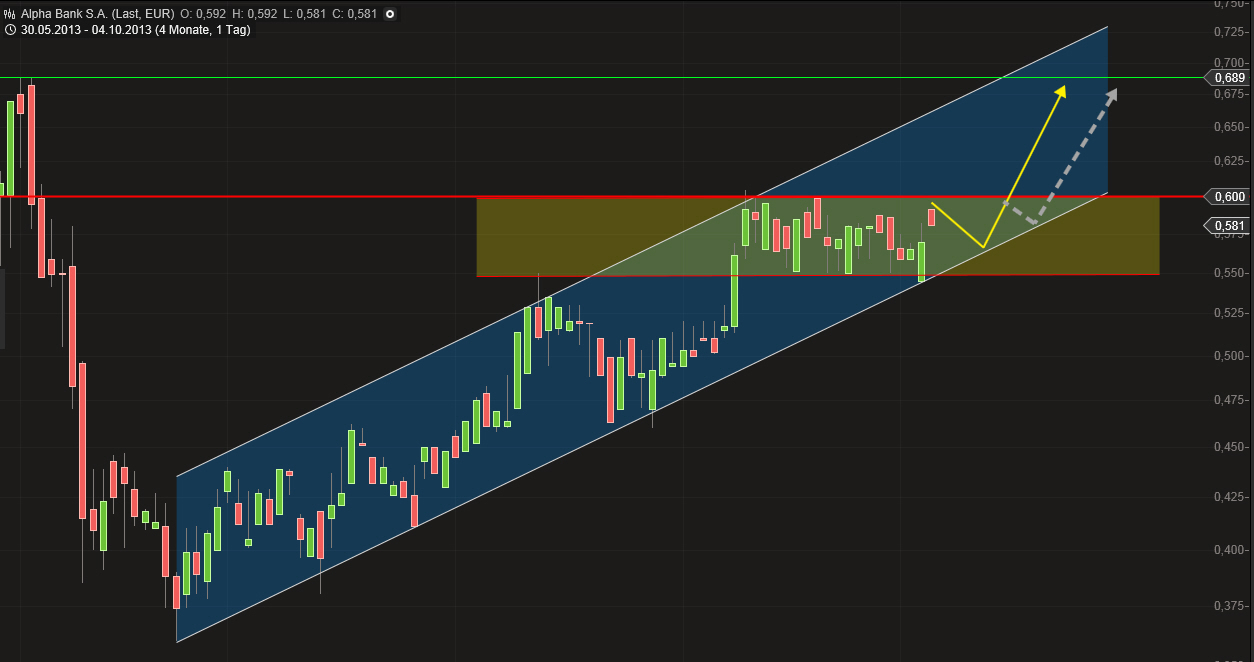This screenshot has width=1254, height=662.
Task: Select the last red candle on the chart
Action: pyautogui.click(x=931, y=218)
